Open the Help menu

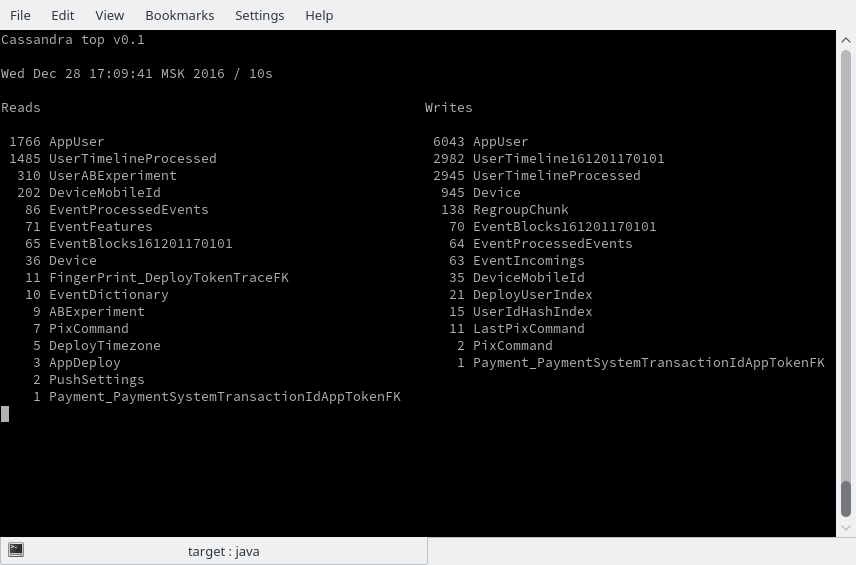coord(319,15)
